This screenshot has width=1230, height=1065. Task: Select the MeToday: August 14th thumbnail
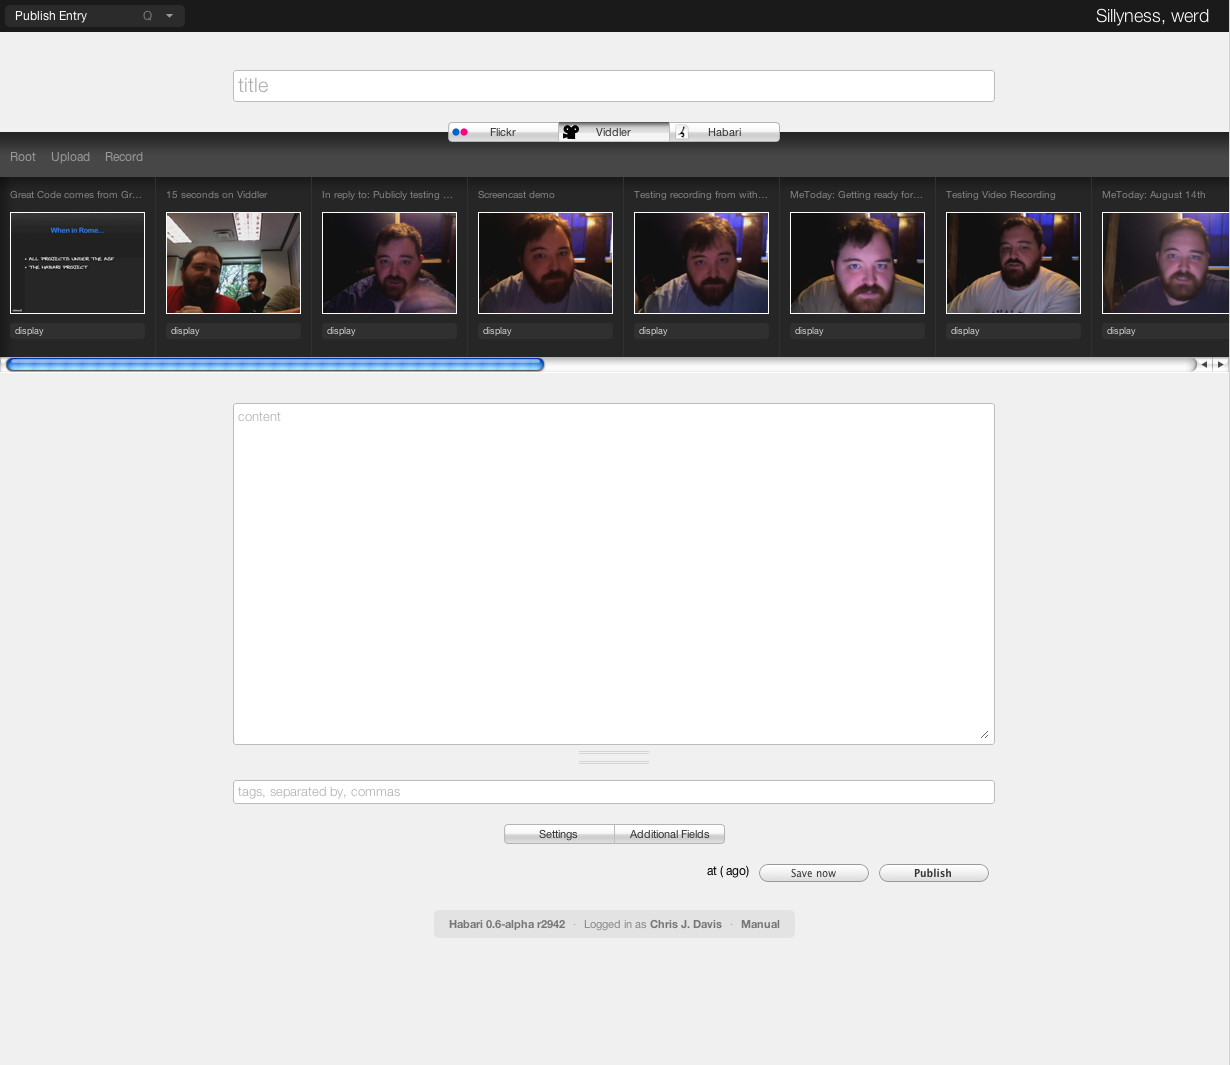point(1166,263)
